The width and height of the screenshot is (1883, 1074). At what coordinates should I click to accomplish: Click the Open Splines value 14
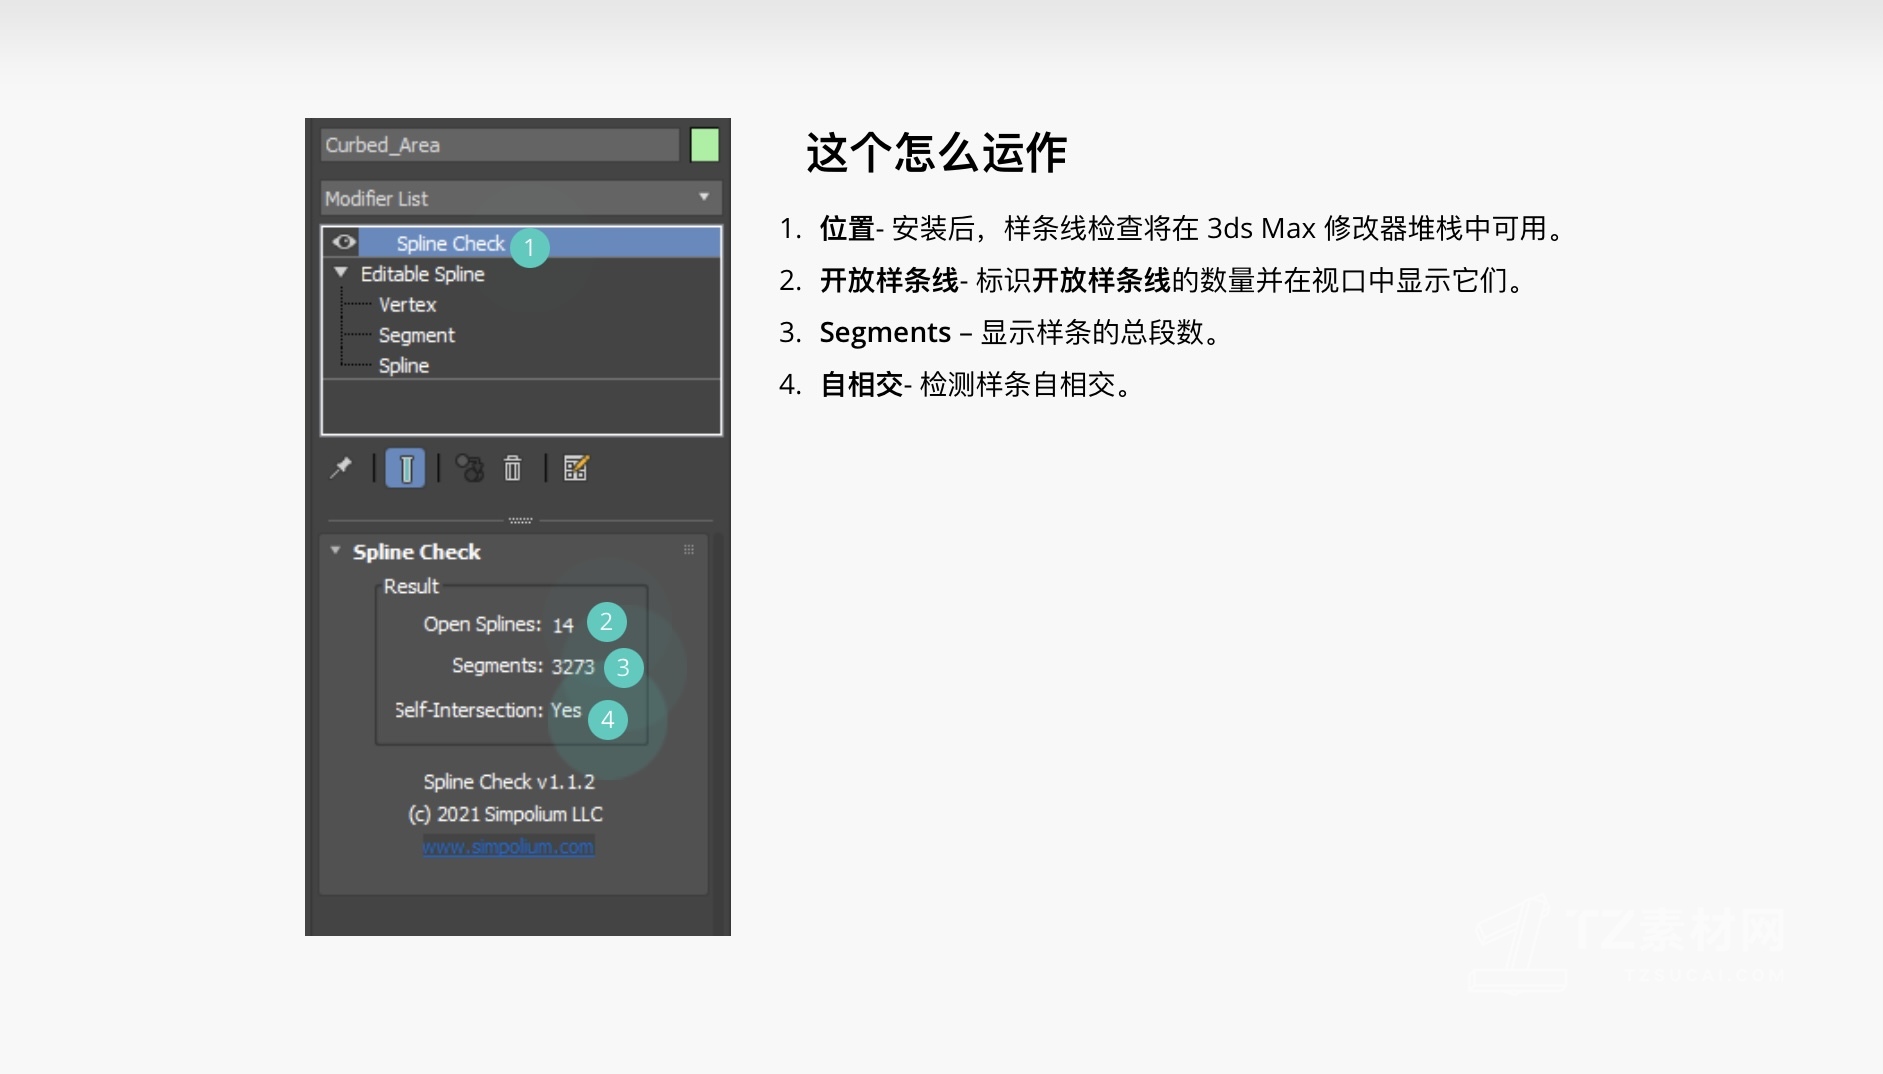click(563, 625)
